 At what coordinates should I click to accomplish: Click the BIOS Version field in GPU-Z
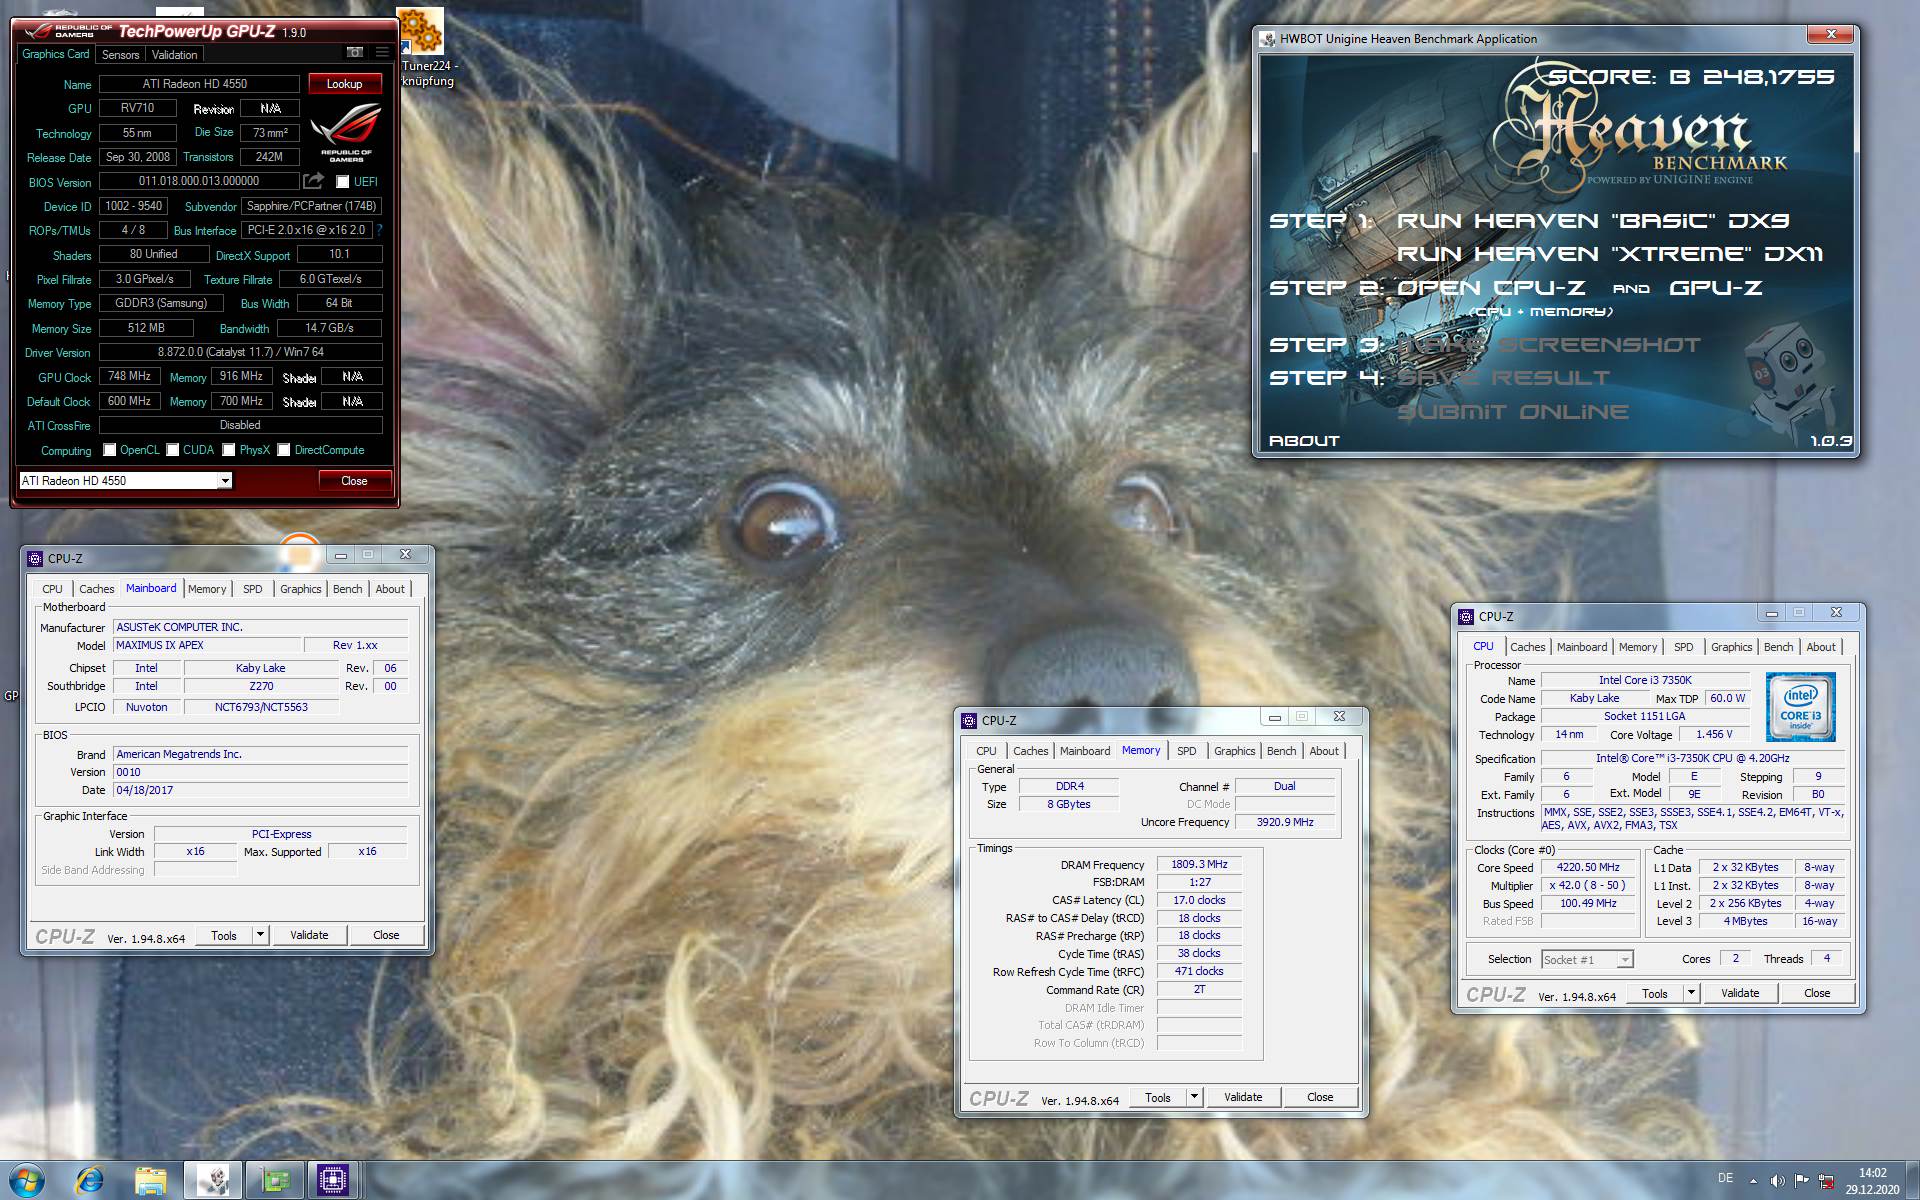pyautogui.click(x=199, y=181)
